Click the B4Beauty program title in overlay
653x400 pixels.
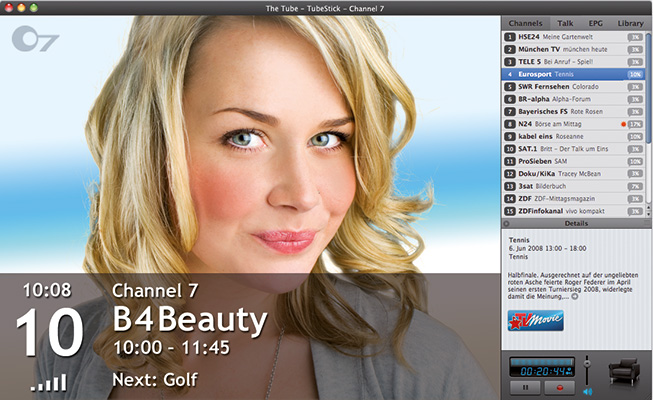point(190,320)
